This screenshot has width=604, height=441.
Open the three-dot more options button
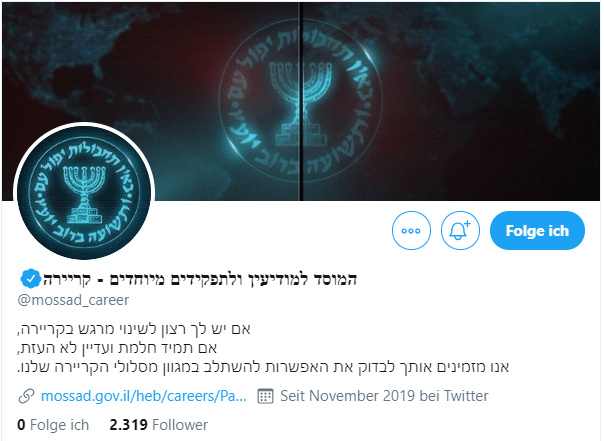pyautogui.click(x=411, y=230)
